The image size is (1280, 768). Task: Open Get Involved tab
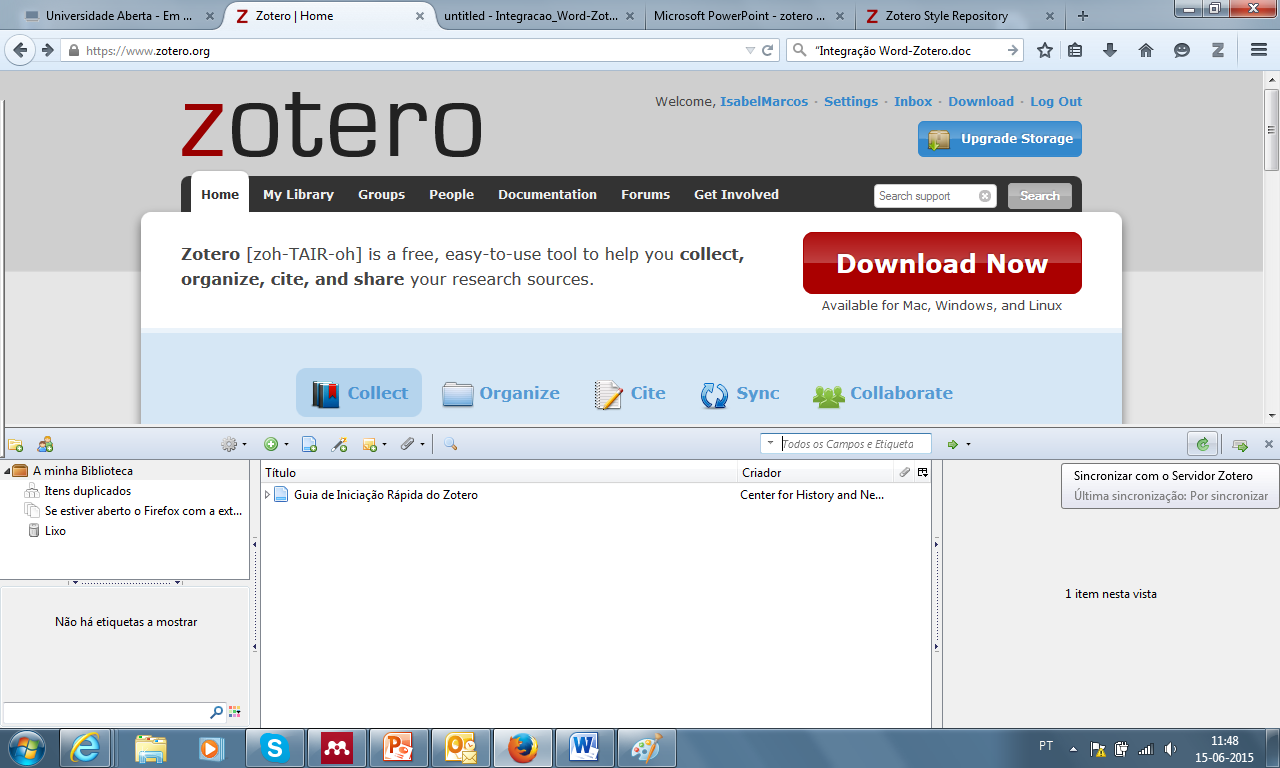[736, 195]
